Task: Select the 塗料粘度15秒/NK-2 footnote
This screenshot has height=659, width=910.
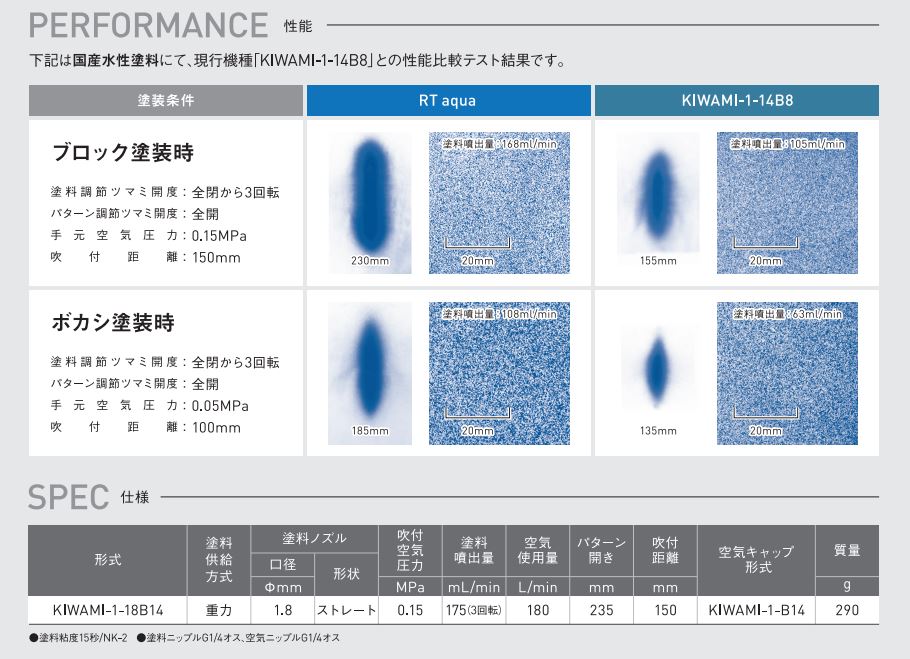Action: coord(78,638)
